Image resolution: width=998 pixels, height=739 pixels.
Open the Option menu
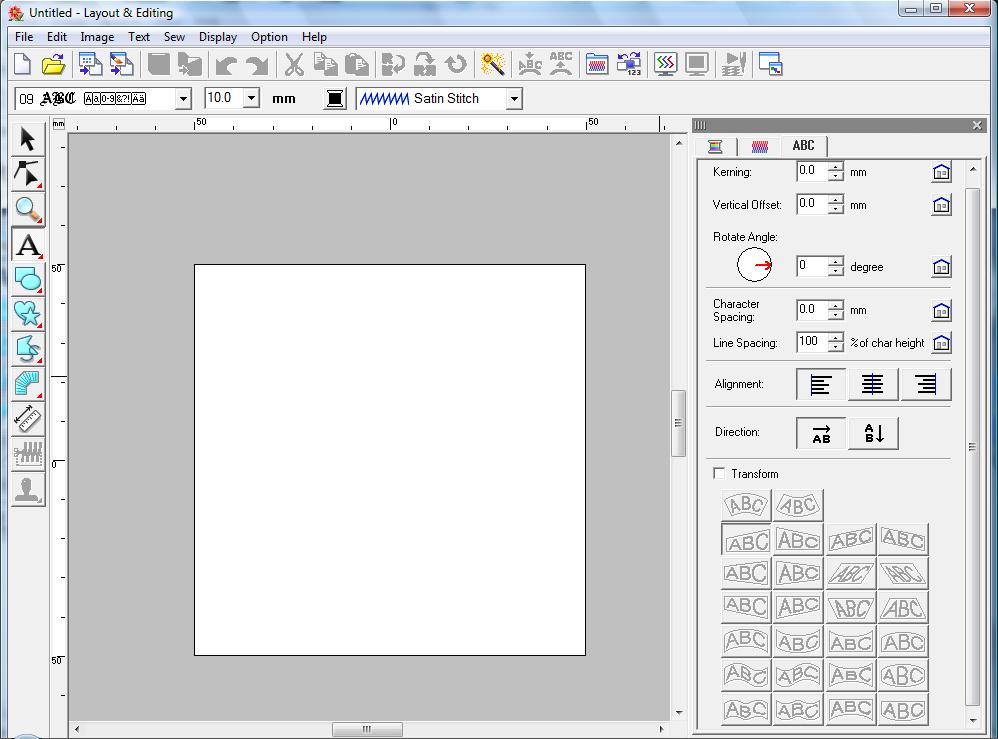(x=269, y=37)
